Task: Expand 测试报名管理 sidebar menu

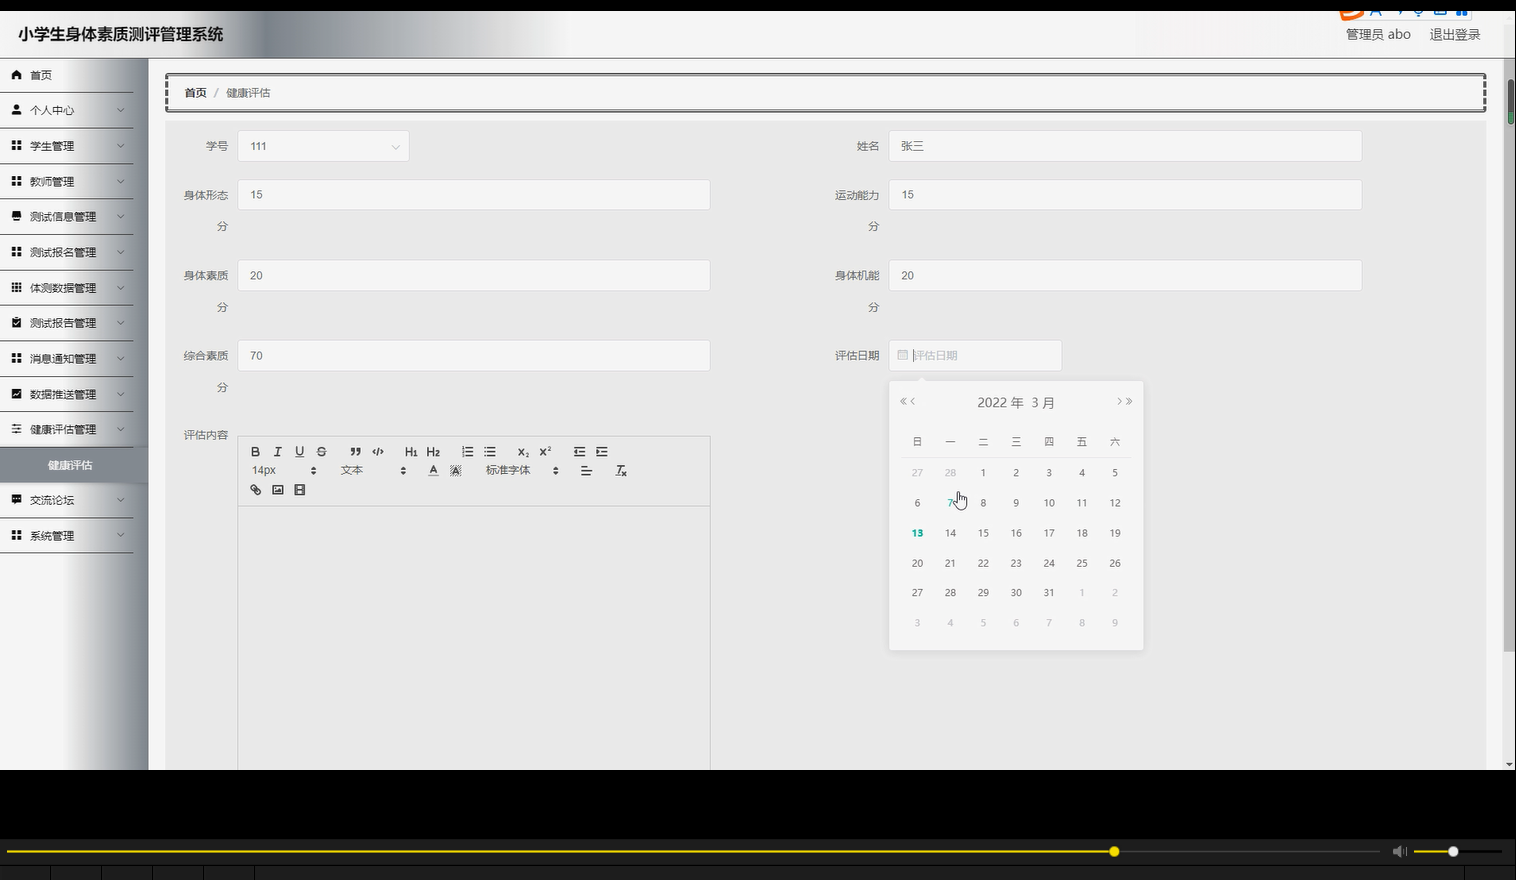Action: coord(67,252)
